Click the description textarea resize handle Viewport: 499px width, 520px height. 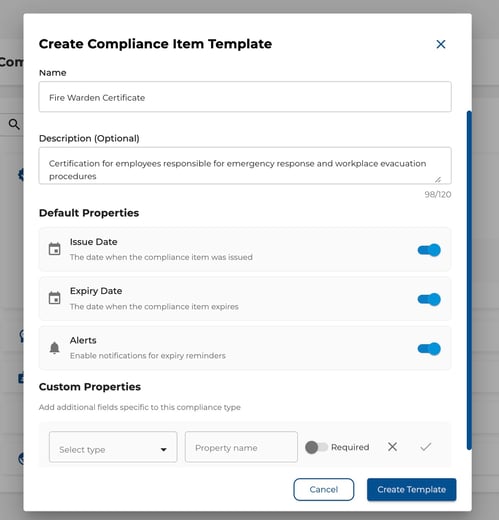coord(438,180)
